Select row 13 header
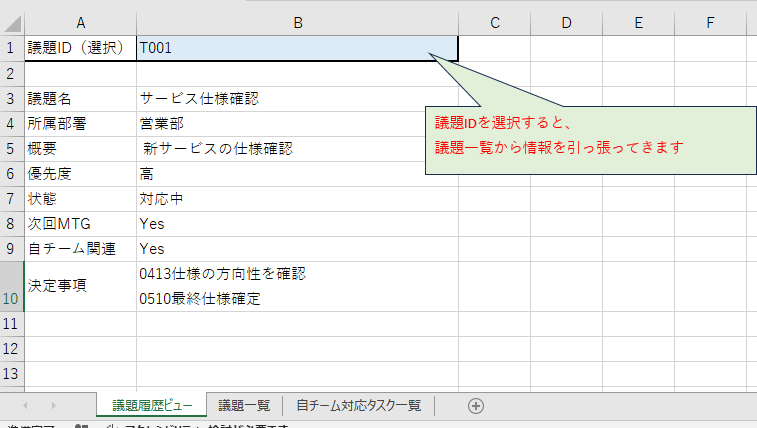This screenshot has width=757, height=428. tap(12, 374)
